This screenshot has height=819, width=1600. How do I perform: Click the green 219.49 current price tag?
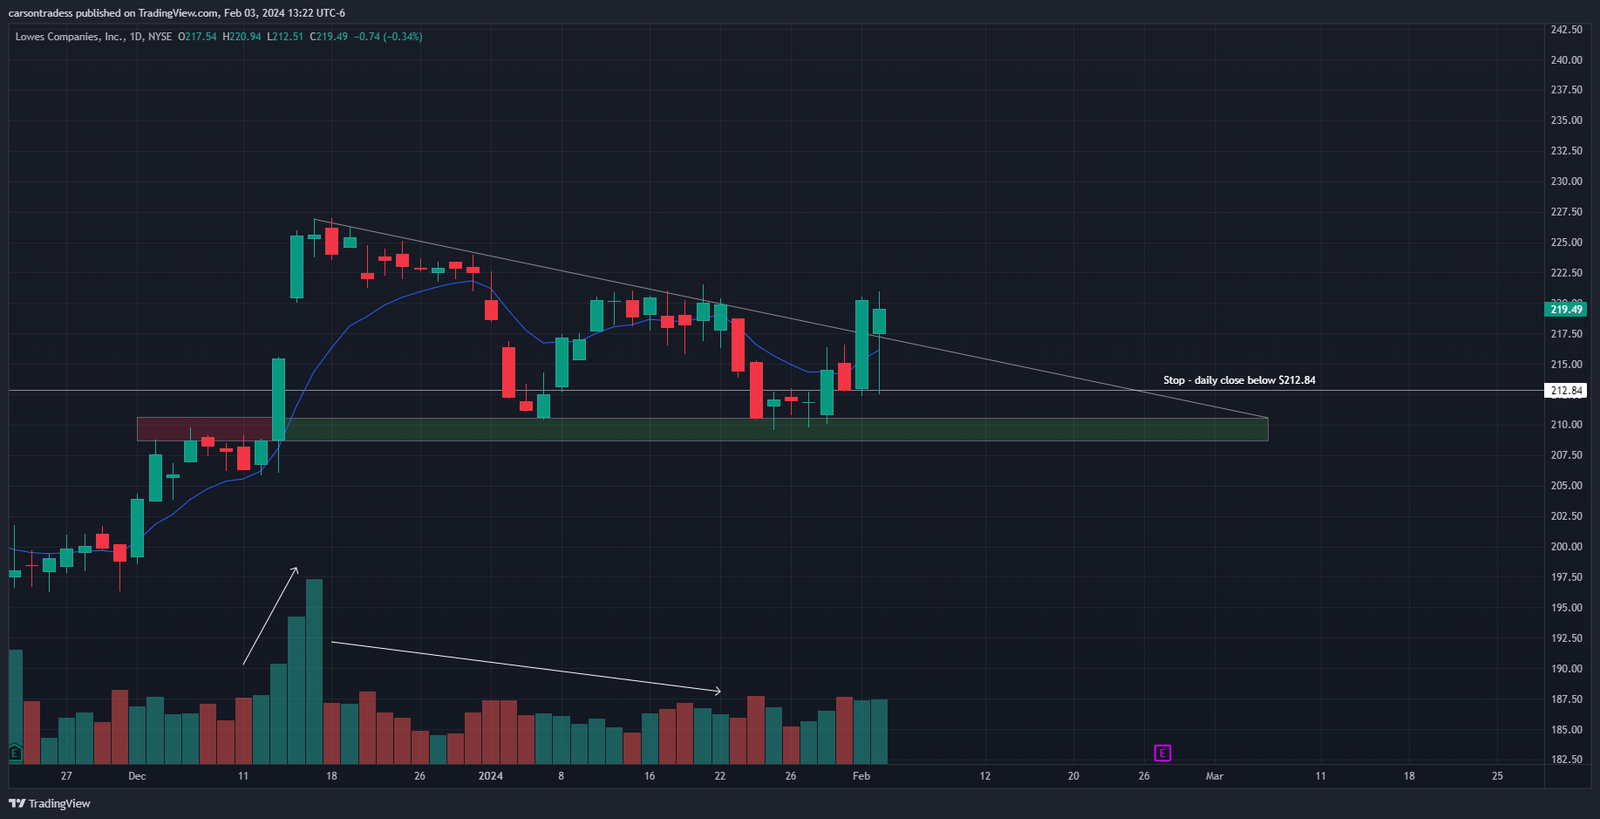click(x=1566, y=309)
